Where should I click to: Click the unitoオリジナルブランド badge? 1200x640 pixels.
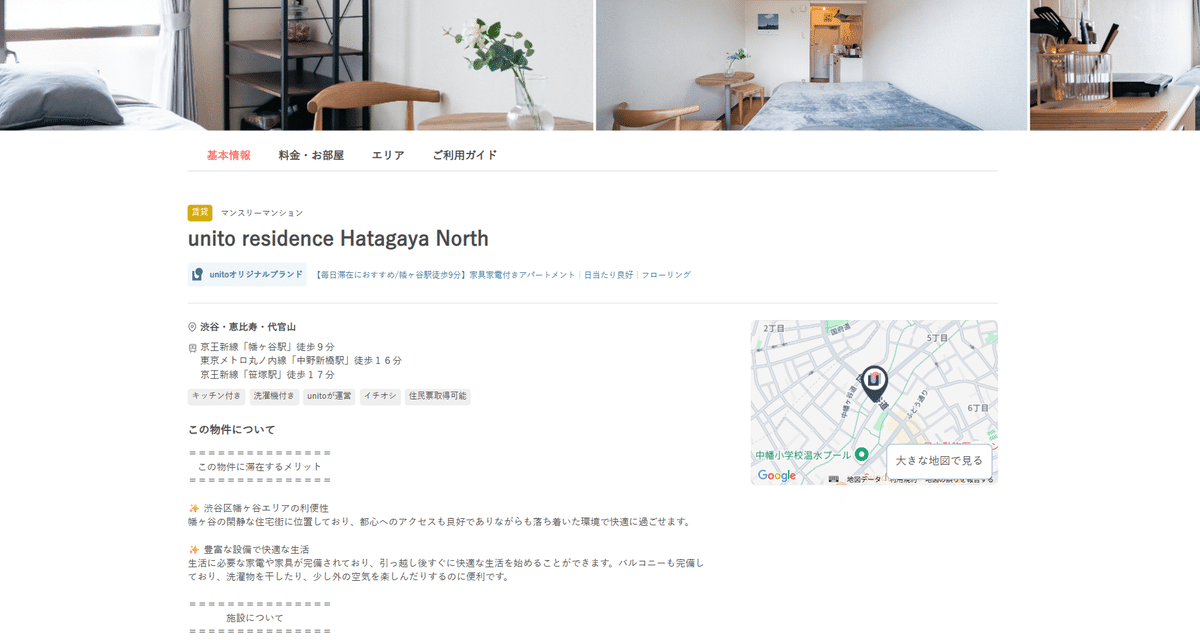(x=247, y=274)
